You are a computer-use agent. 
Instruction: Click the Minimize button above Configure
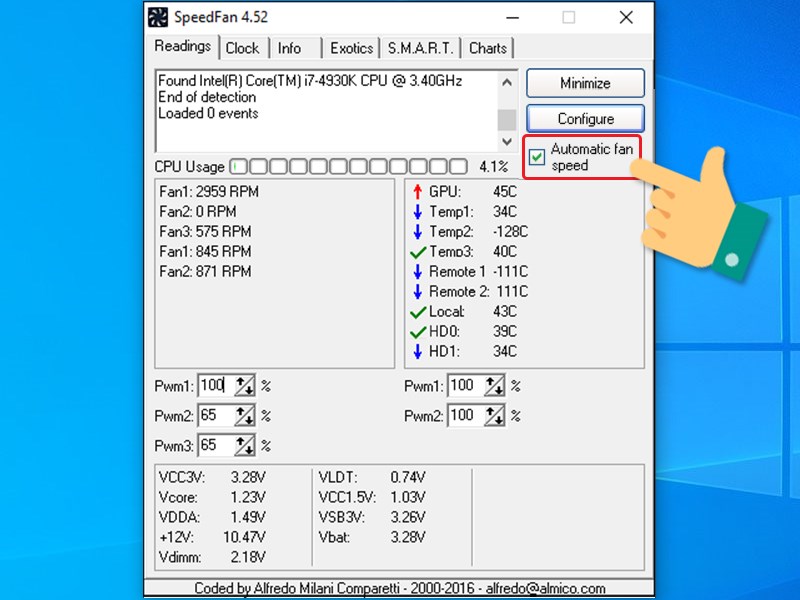pyautogui.click(x=585, y=83)
